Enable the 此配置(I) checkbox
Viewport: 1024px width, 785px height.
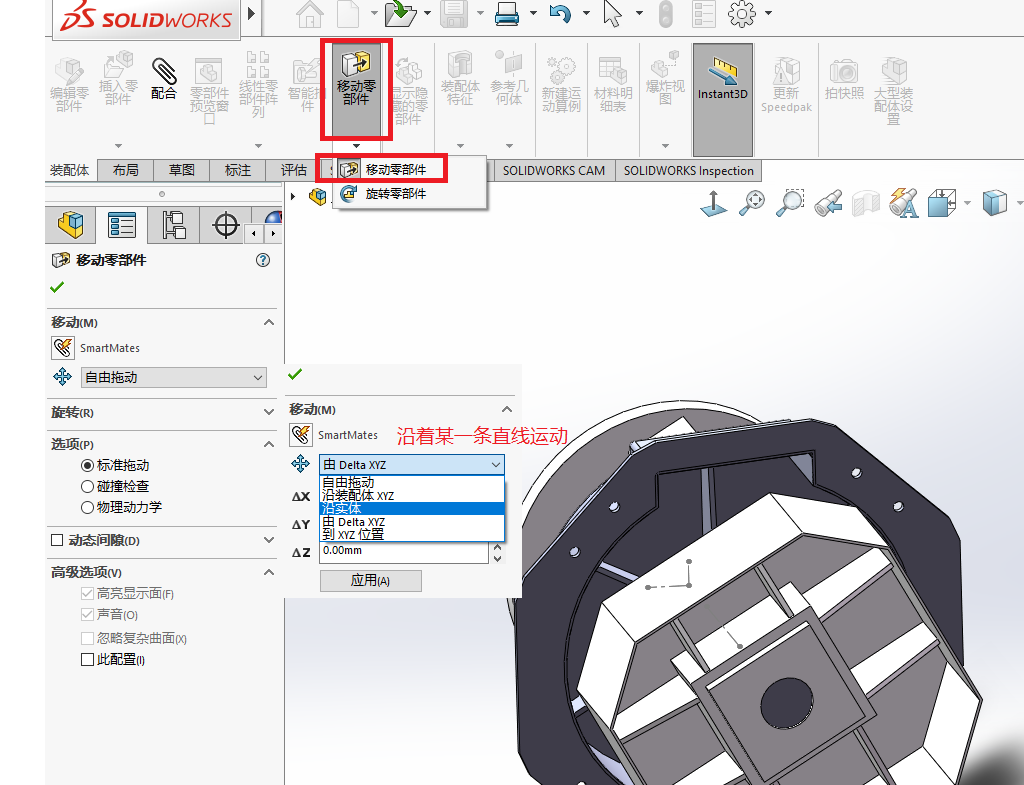coord(87,659)
